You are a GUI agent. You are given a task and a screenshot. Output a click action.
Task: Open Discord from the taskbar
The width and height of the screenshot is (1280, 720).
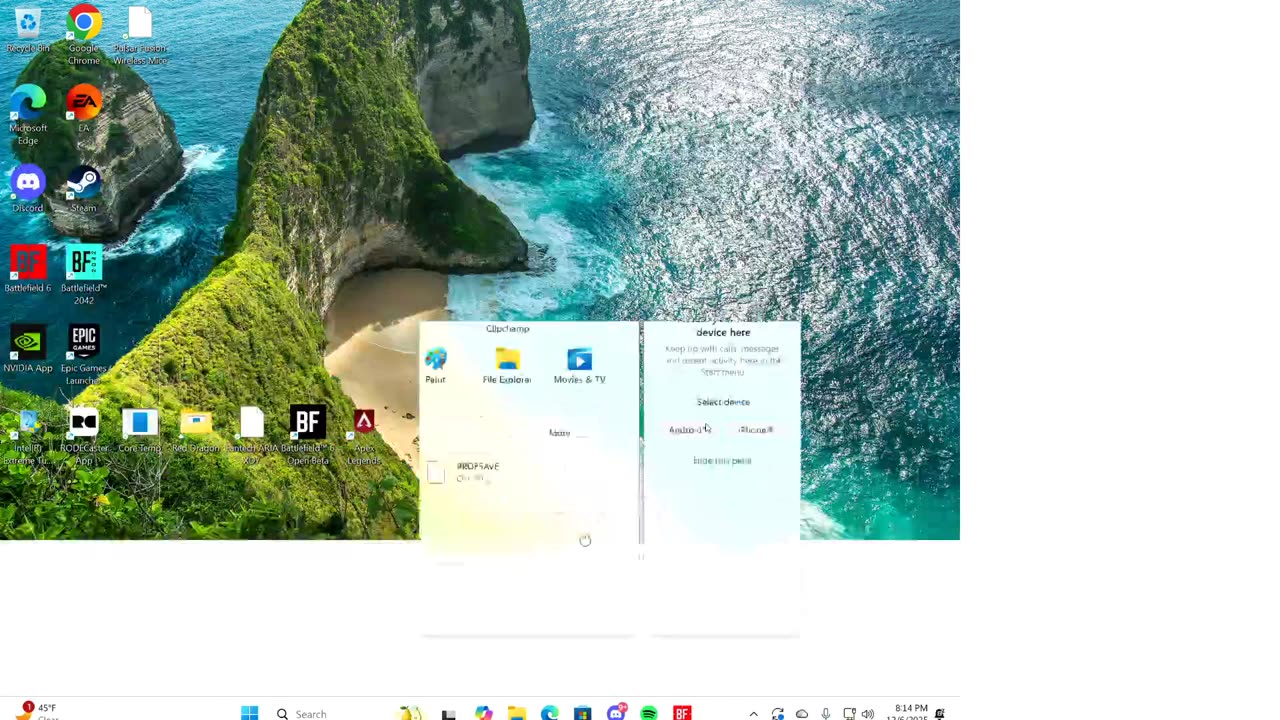(x=616, y=713)
